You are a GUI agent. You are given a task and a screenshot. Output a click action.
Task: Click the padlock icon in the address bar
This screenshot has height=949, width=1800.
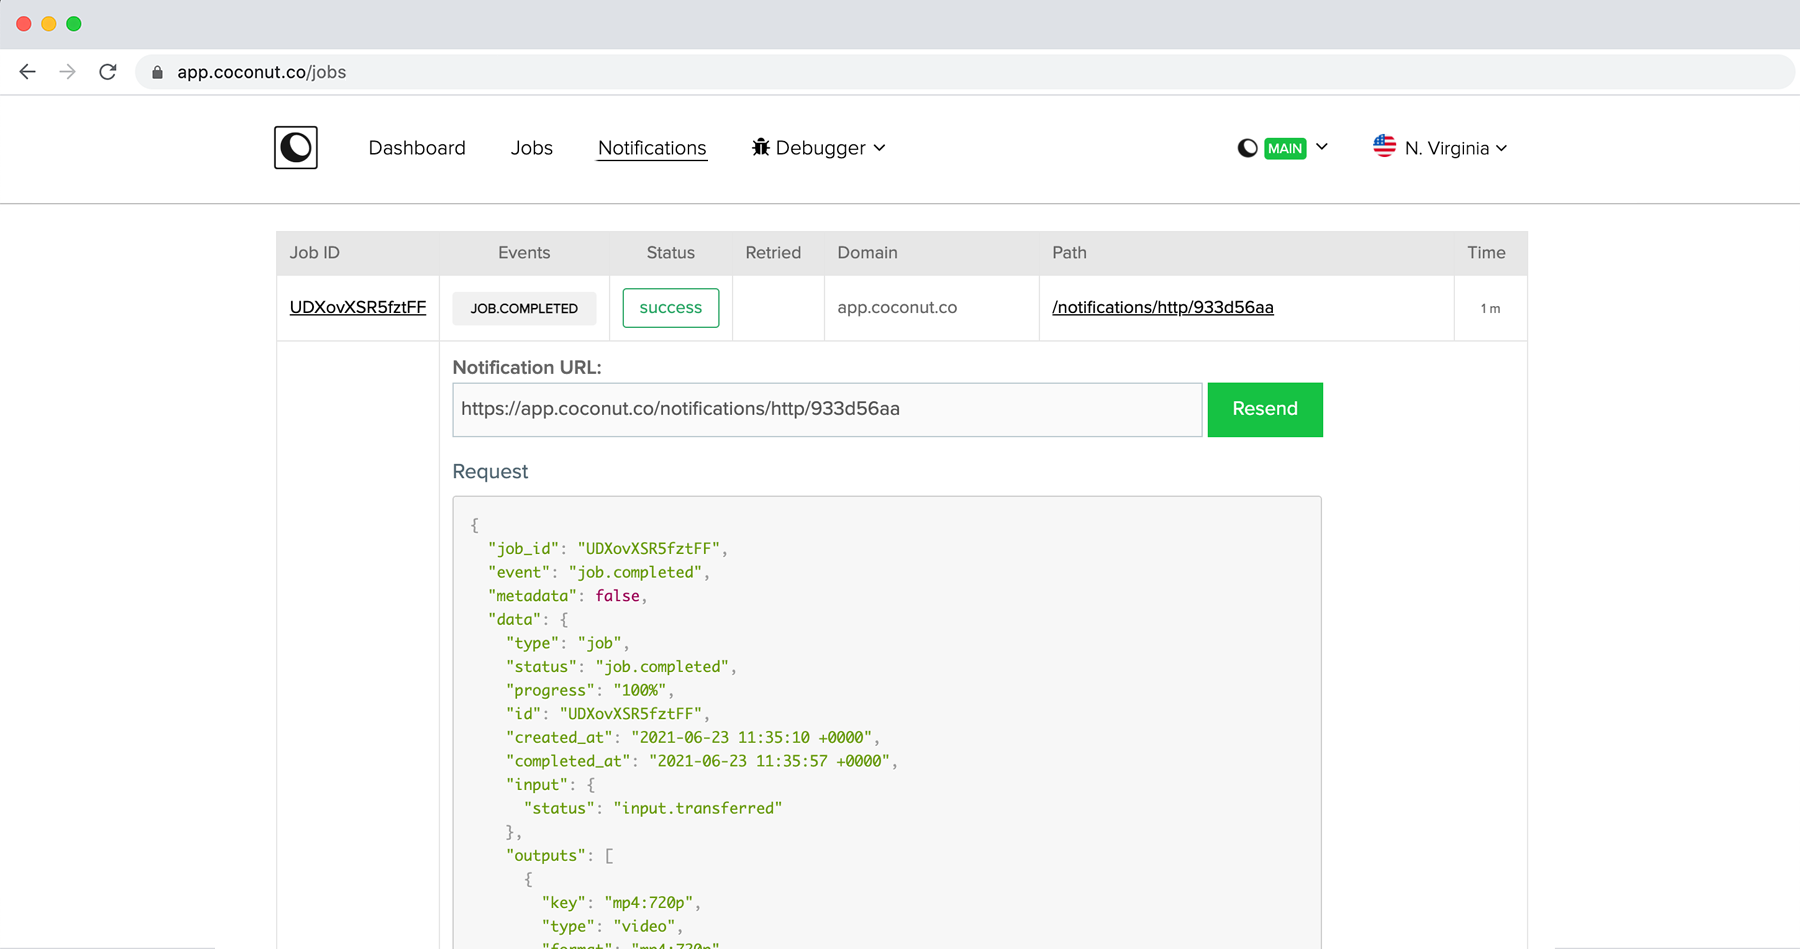pyautogui.click(x=156, y=72)
